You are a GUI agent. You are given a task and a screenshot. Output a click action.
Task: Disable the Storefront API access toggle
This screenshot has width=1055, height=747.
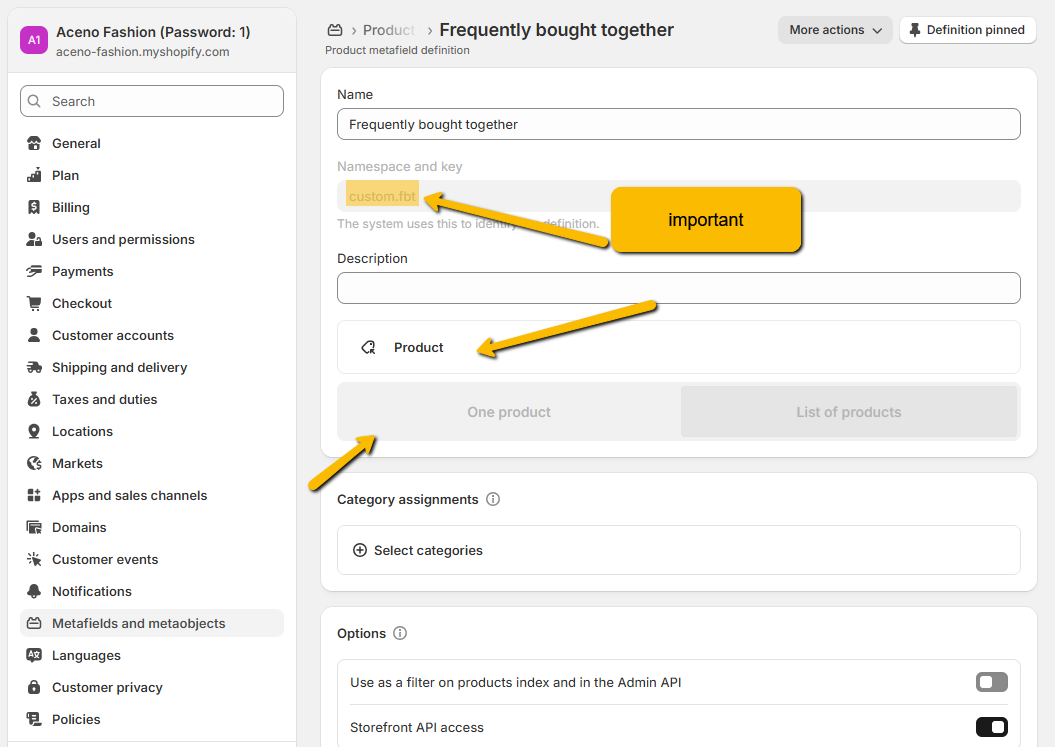(991, 727)
